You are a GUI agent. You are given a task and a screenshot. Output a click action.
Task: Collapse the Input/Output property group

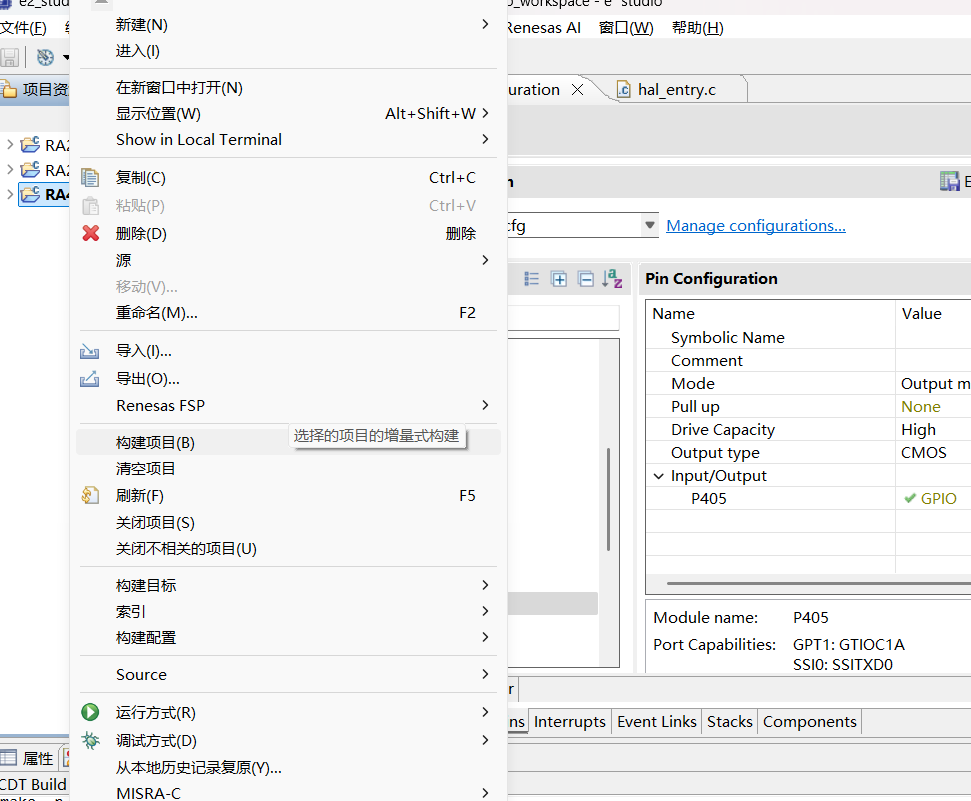click(x=658, y=476)
